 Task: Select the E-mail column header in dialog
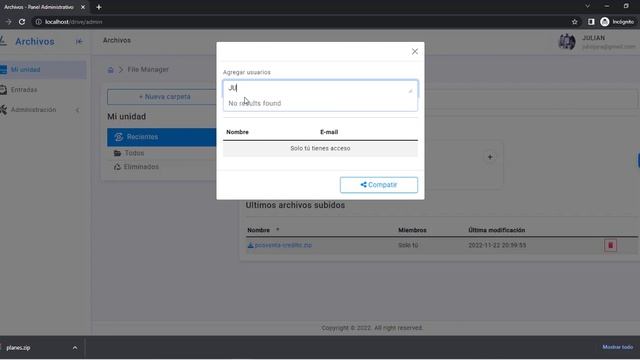click(329, 132)
